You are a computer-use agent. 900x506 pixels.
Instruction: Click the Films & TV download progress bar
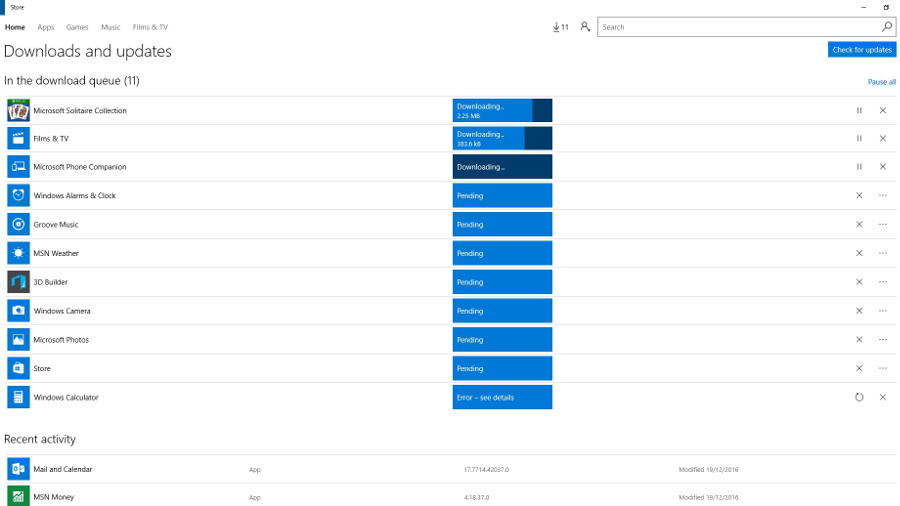[x=502, y=138]
